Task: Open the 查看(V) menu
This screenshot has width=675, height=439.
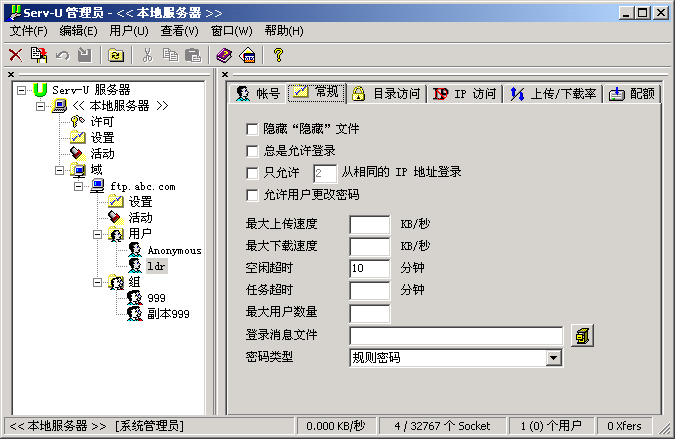Action: (x=180, y=31)
